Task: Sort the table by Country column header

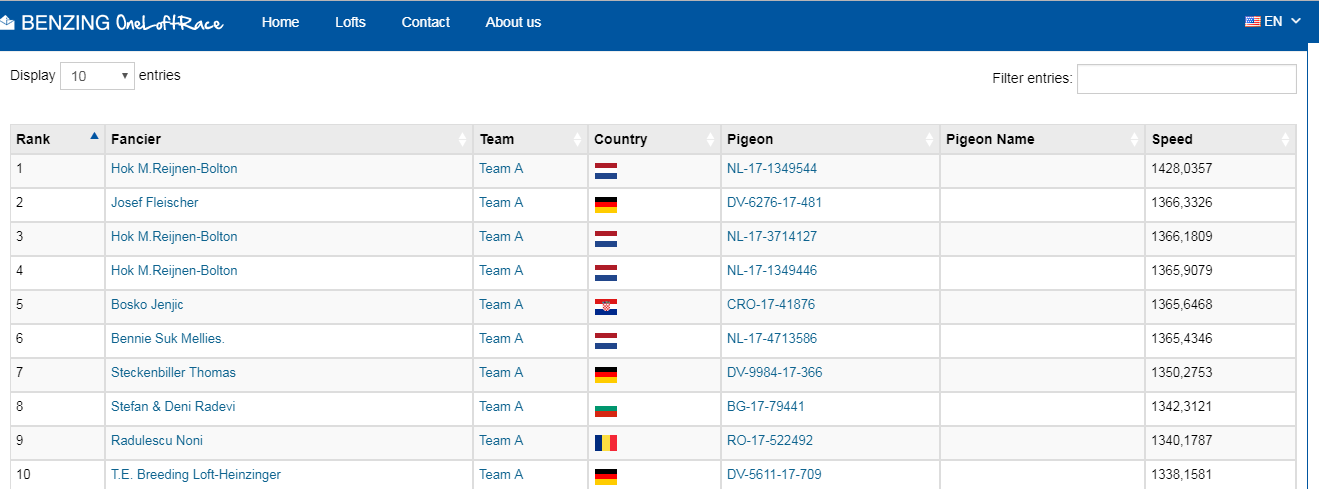Action: pos(654,139)
